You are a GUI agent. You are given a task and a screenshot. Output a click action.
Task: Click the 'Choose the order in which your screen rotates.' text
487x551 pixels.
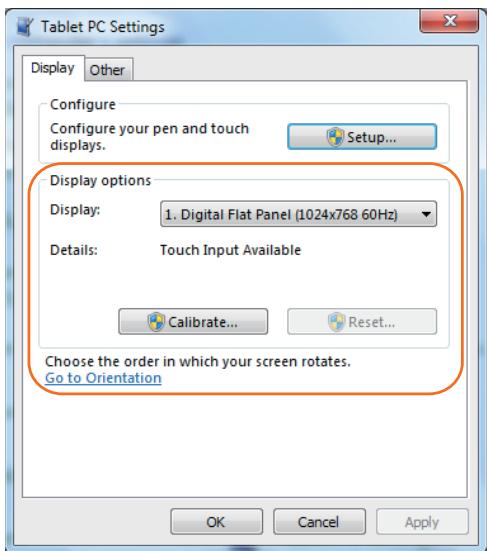pyautogui.click(x=198, y=362)
